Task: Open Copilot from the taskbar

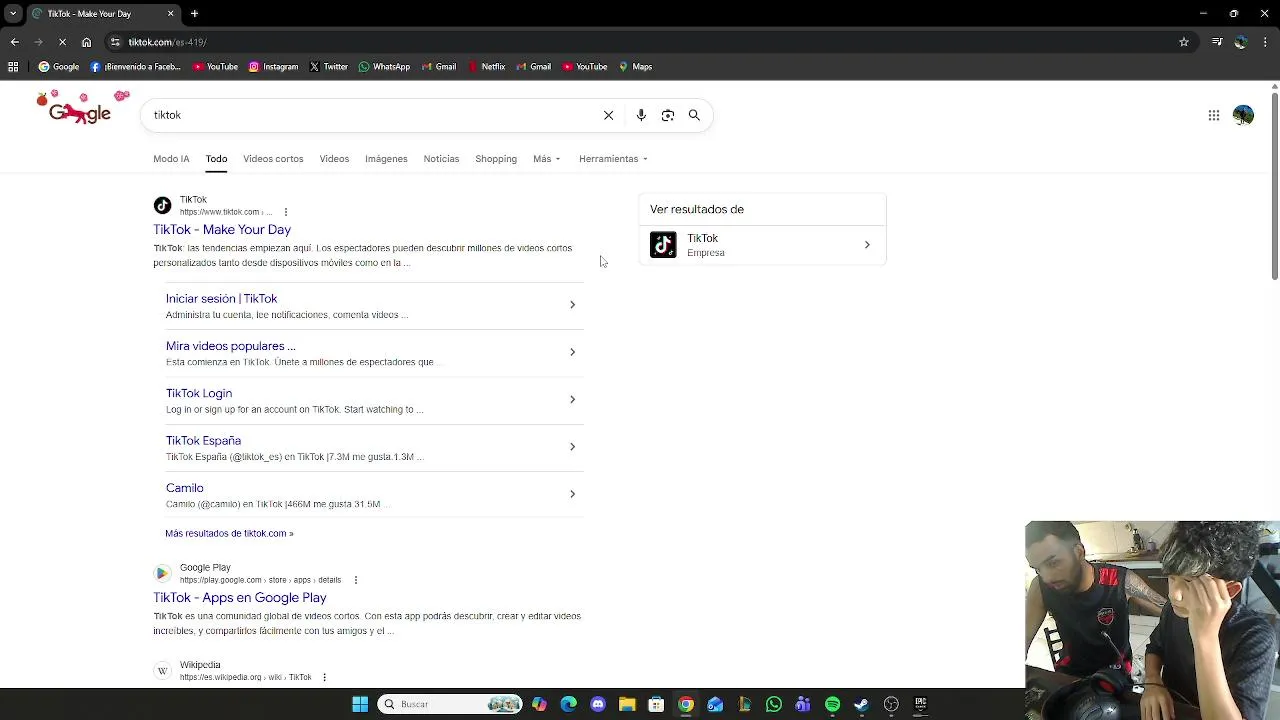Action: pyautogui.click(x=539, y=704)
